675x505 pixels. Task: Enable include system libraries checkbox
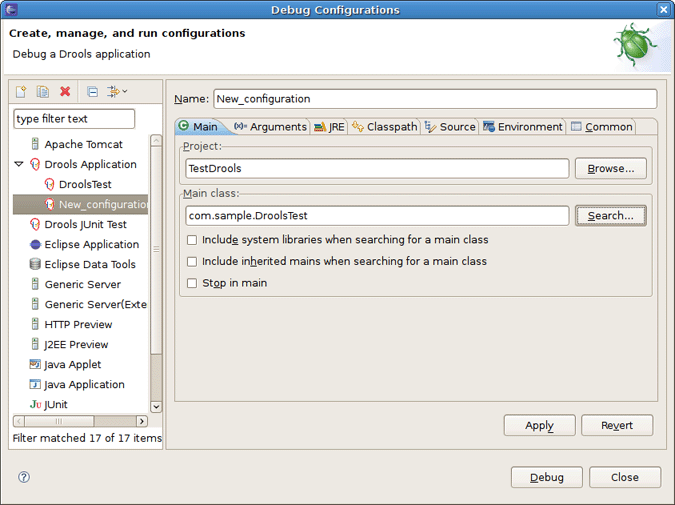[192, 240]
